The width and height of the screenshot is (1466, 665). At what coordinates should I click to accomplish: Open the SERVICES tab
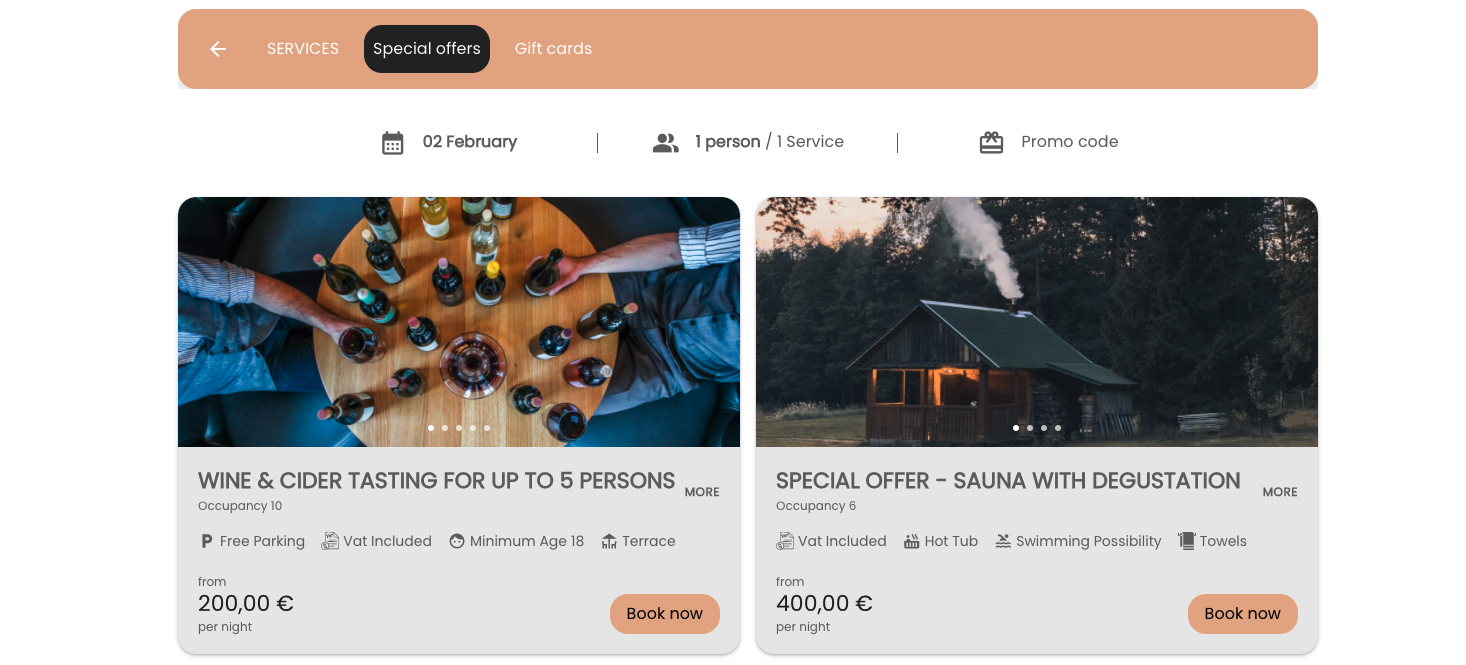(x=303, y=49)
